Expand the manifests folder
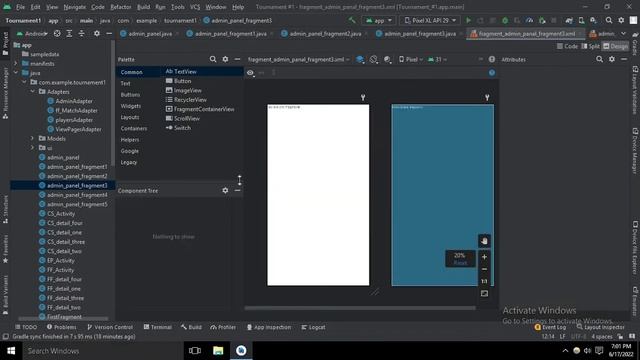The image size is (640, 360). pyautogui.click(x=16, y=63)
